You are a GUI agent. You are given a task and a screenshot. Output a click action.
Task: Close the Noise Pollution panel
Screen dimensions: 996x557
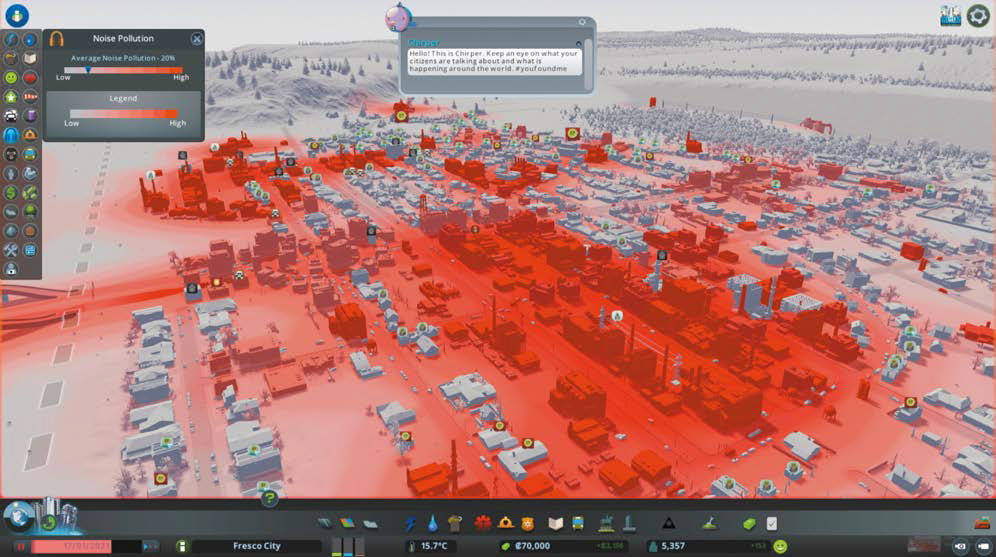pyautogui.click(x=196, y=39)
